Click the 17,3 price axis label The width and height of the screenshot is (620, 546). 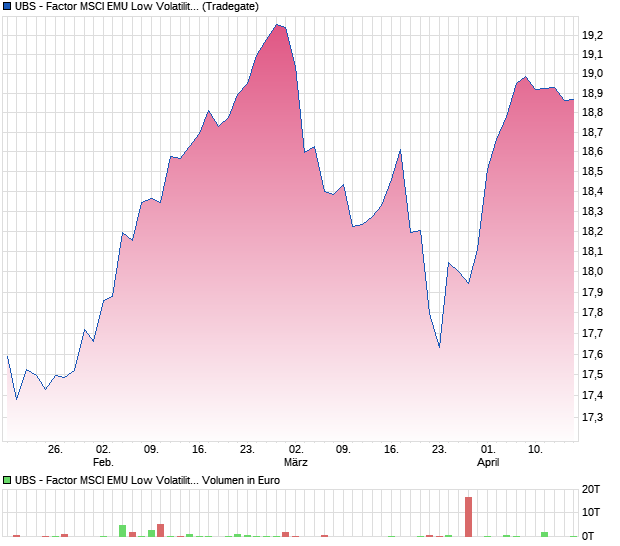point(592,418)
